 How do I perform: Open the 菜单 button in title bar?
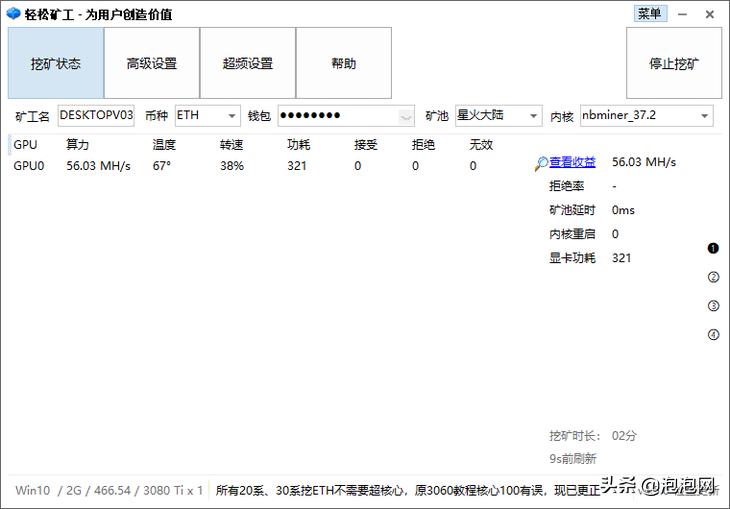pos(650,13)
